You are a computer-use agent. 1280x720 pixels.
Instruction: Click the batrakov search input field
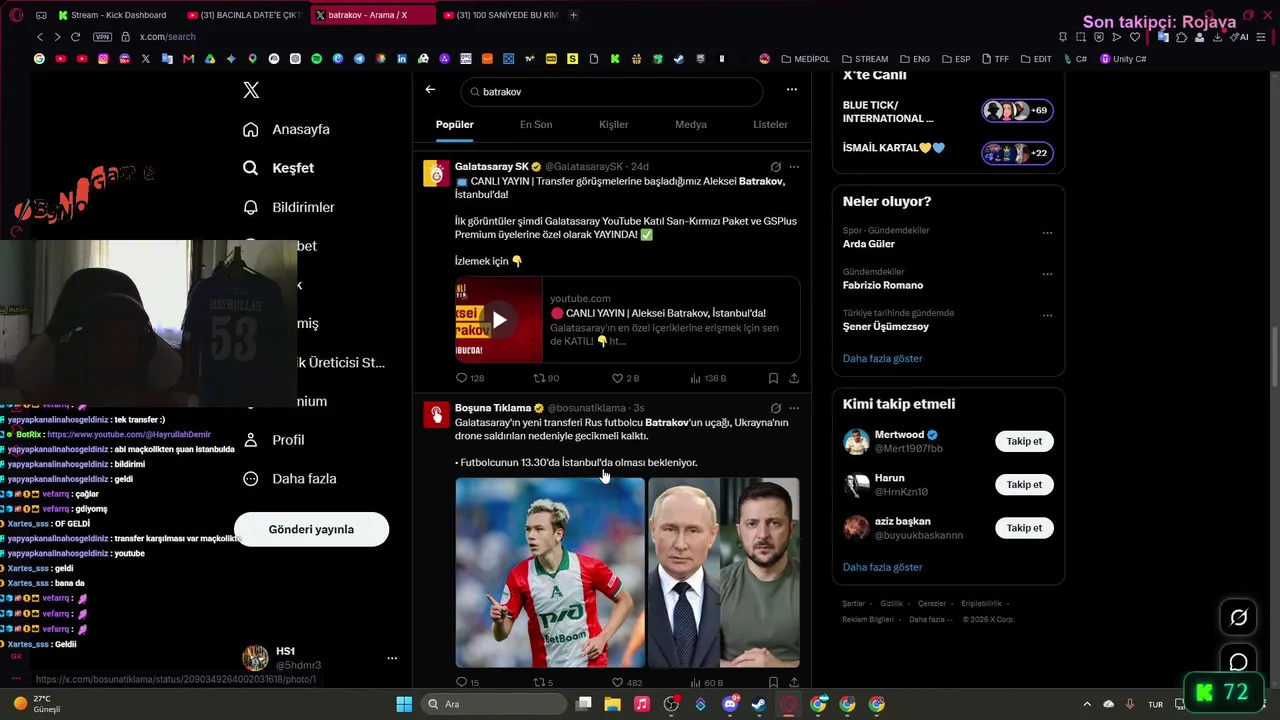pyautogui.click(x=611, y=91)
